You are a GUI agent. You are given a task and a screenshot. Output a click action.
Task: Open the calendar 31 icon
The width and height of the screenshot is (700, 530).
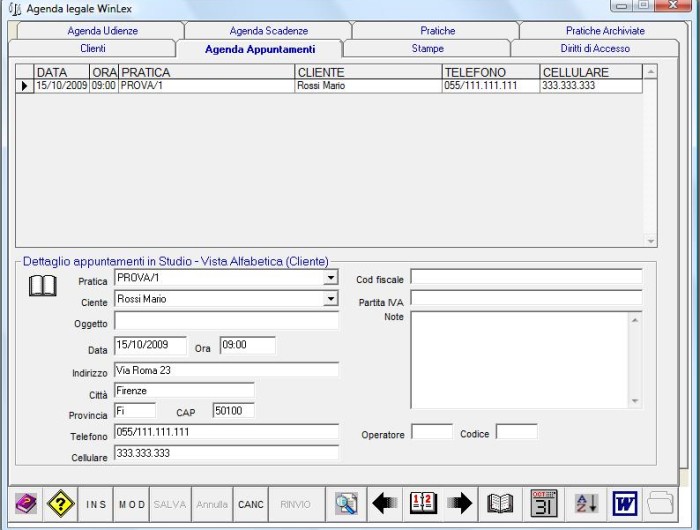click(x=543, y=504)
